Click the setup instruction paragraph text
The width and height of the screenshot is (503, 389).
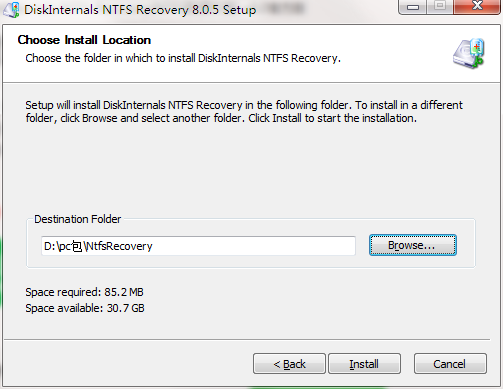[x=244, y=112]
